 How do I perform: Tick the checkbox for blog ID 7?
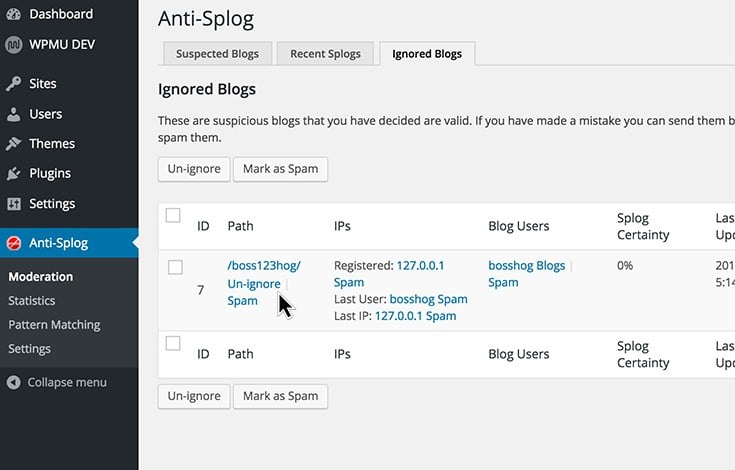click(x=175, y=267)
